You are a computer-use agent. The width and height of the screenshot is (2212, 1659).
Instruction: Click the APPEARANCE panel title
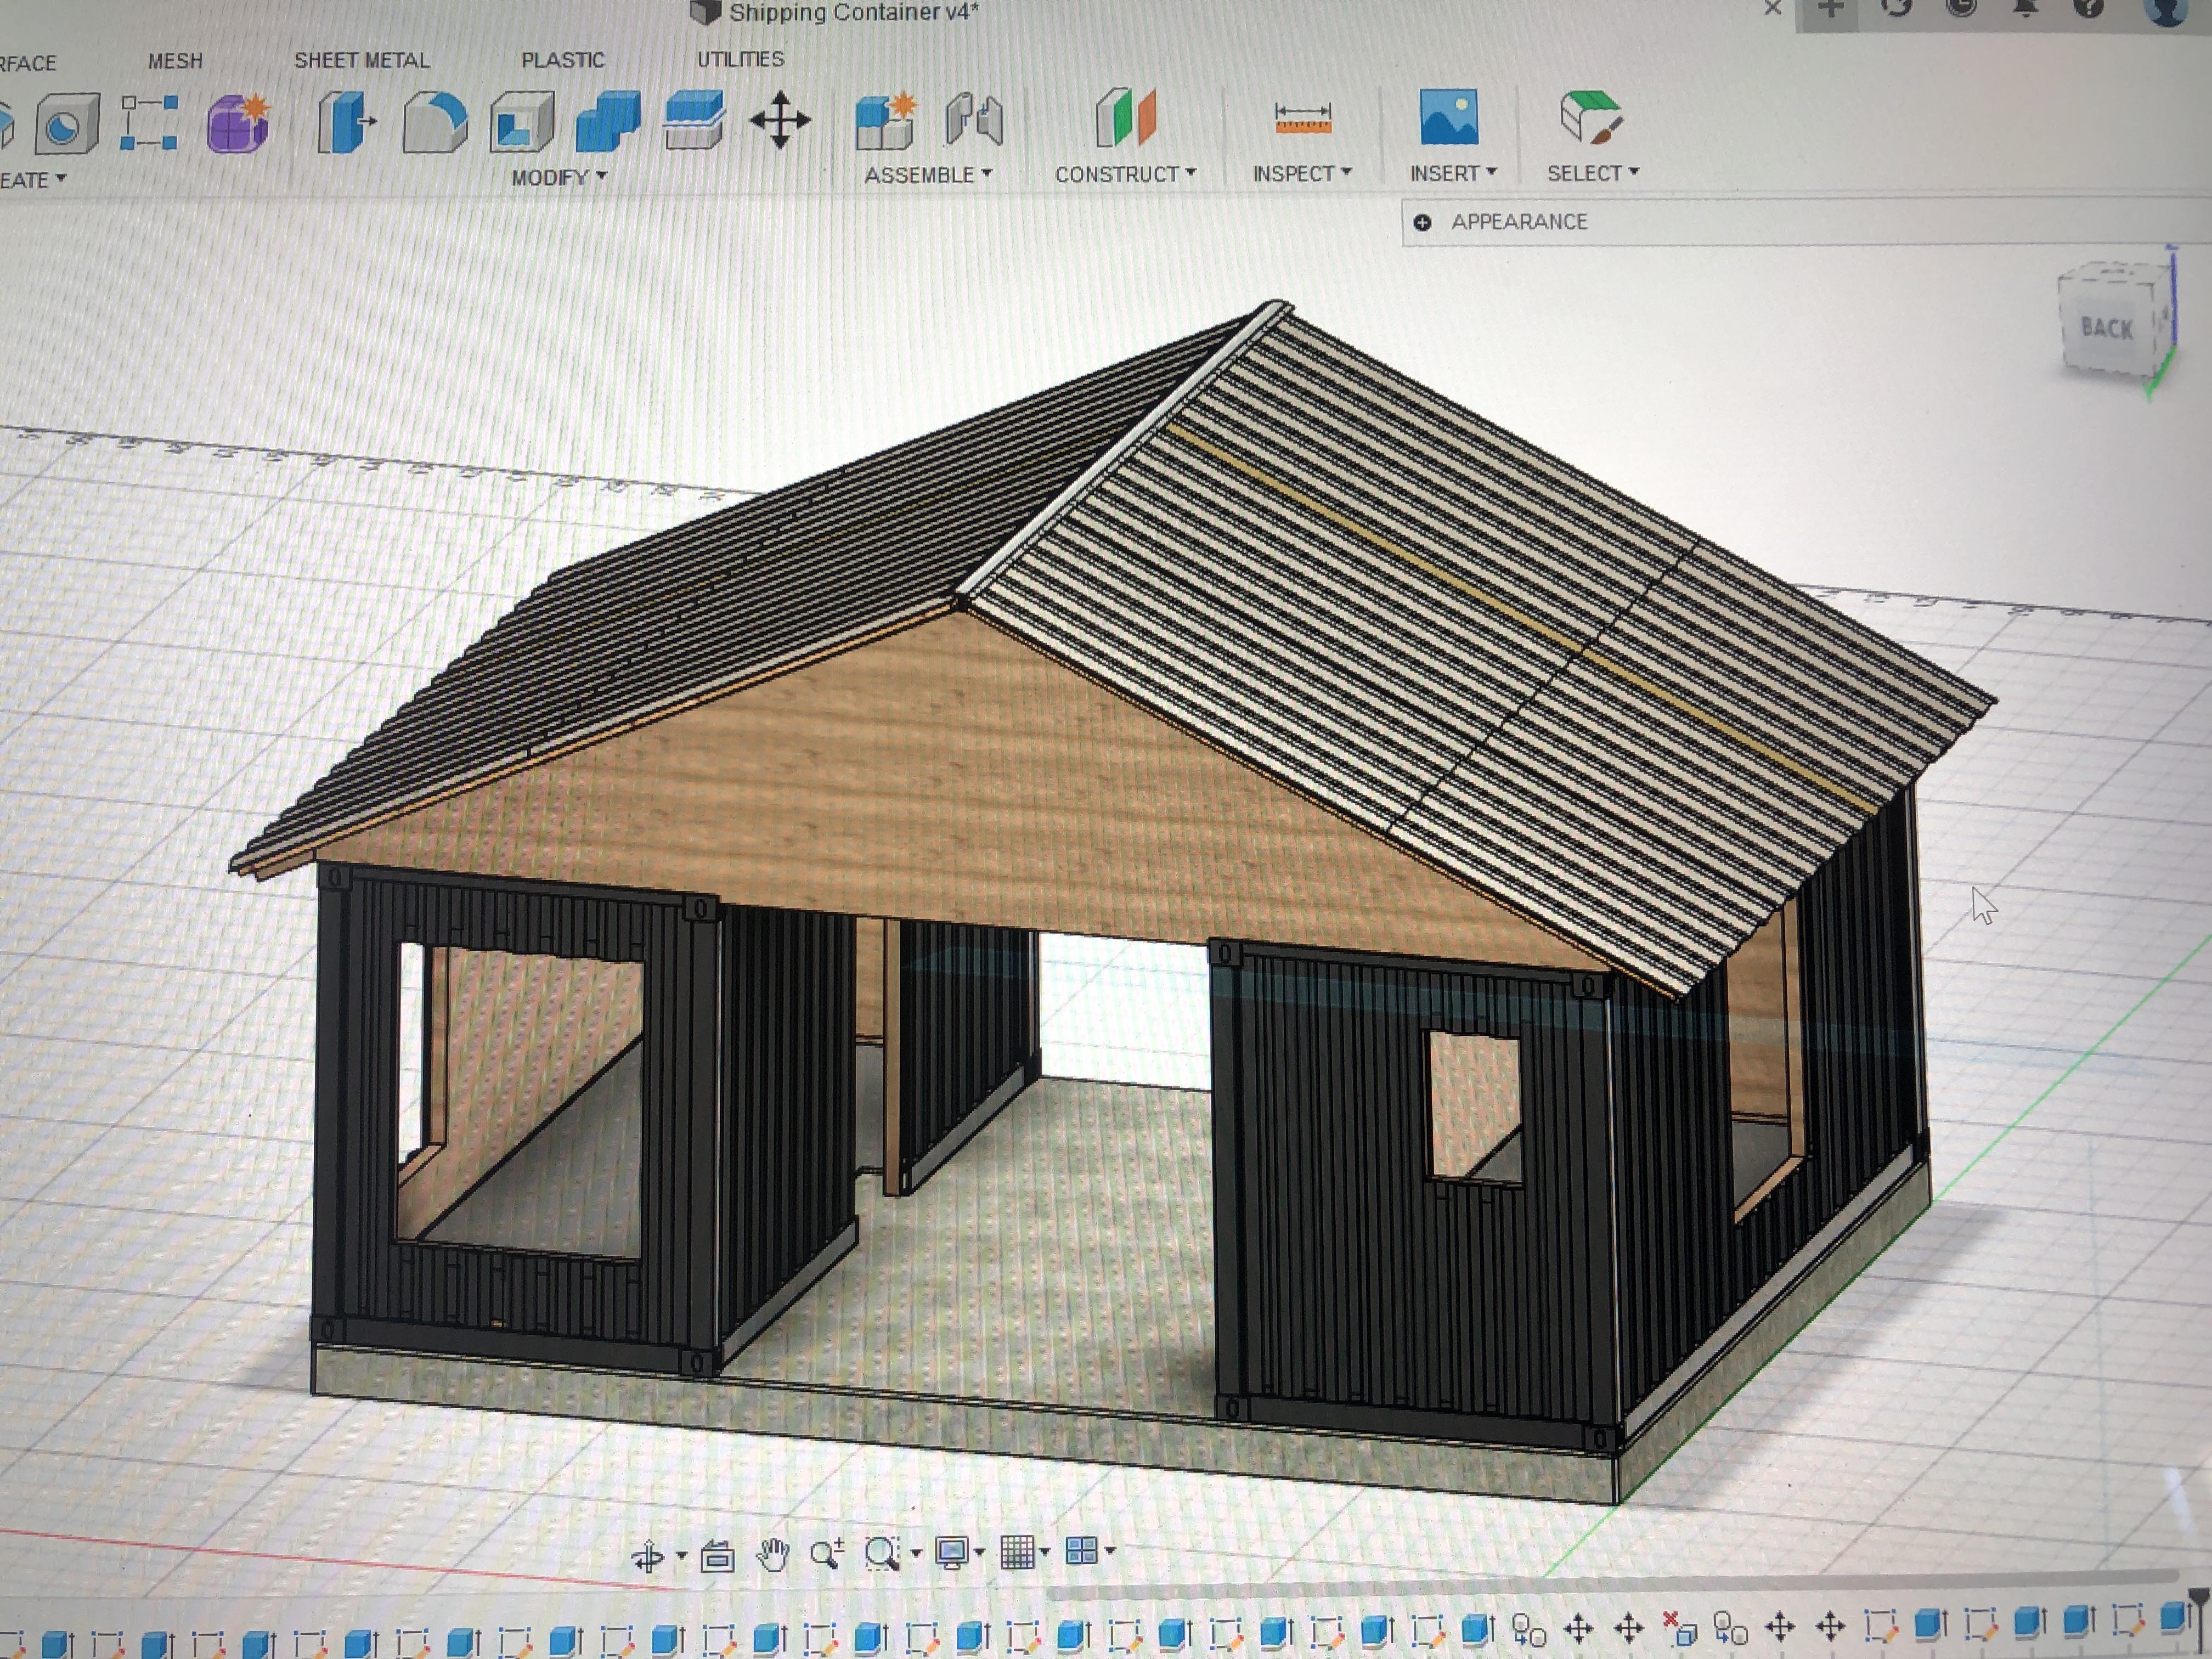[x=1519, y=221]
